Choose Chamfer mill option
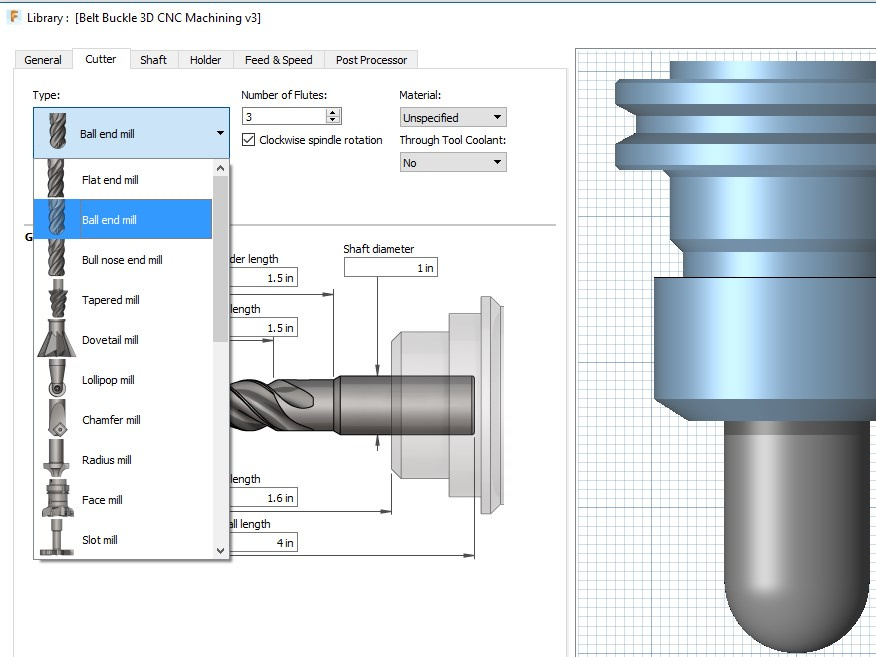Viewport: 876px width, 657px height. tap(123, 420)
